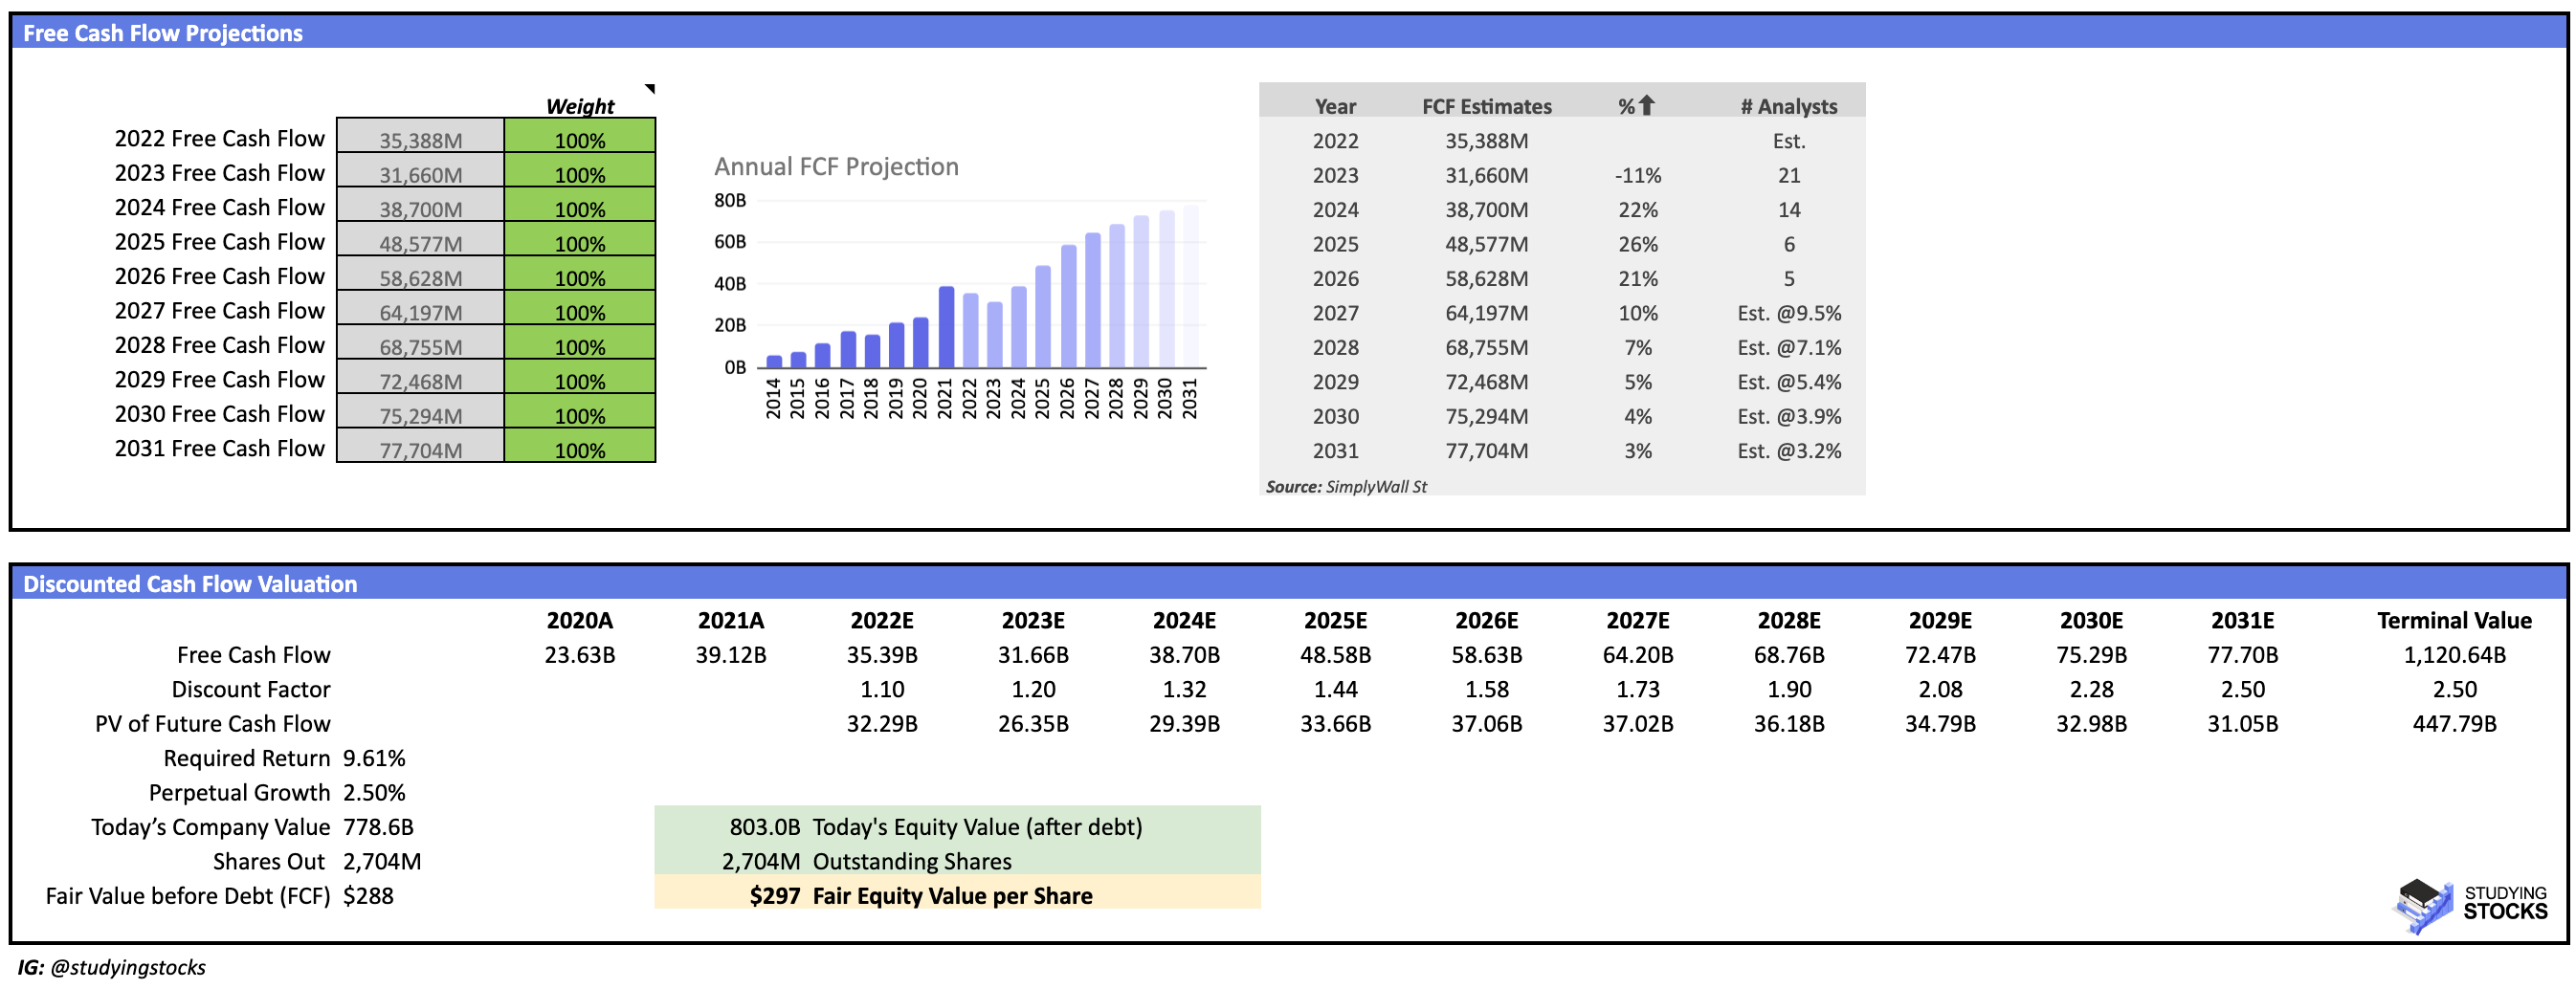Expand the # Analysts column header
This screenshot has width=2576, height=989.
[x=1789, y=106]
